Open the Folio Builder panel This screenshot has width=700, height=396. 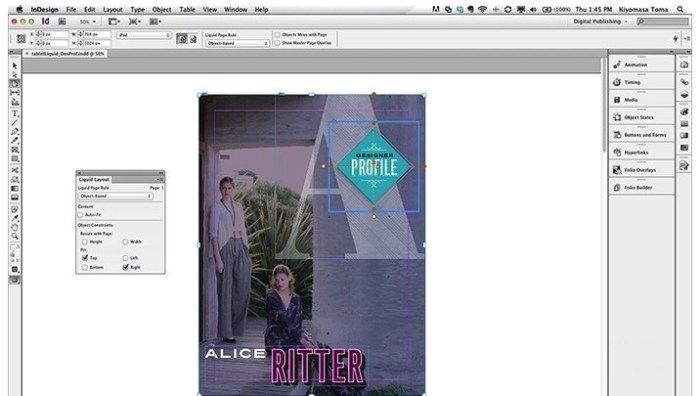[x=641, y=188]
